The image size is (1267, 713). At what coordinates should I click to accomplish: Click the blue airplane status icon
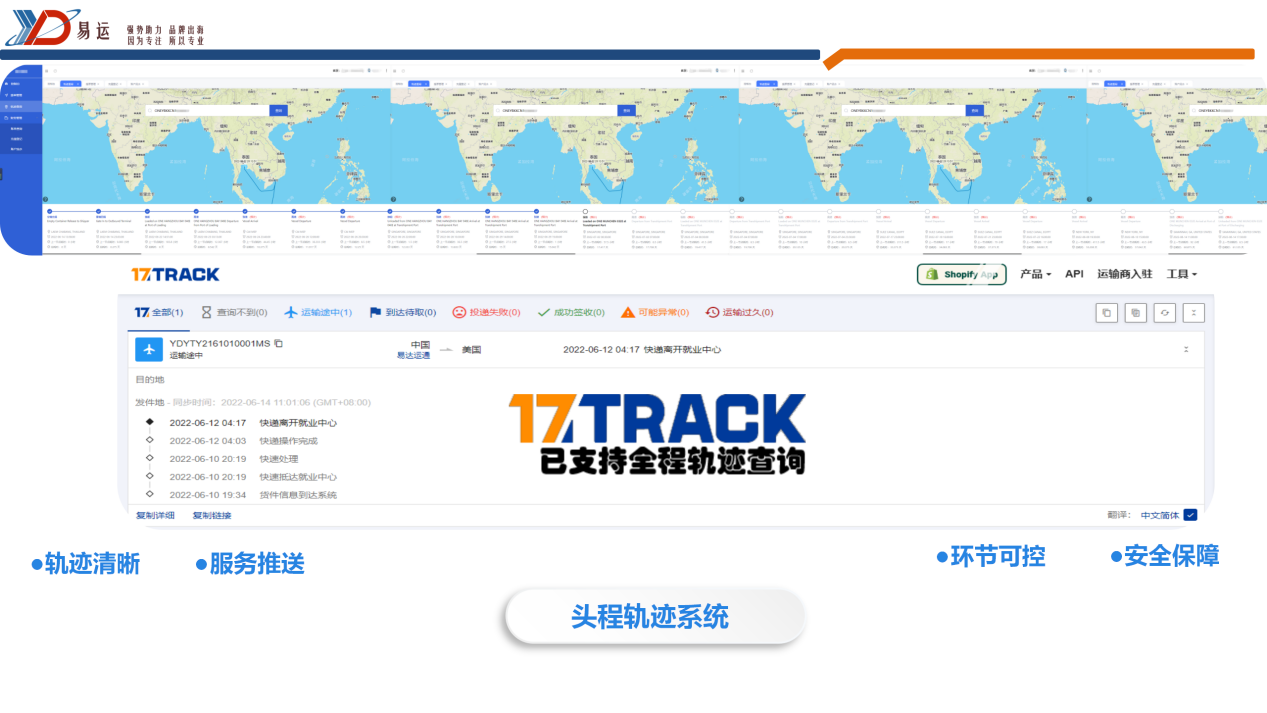[x=149, y=349]
